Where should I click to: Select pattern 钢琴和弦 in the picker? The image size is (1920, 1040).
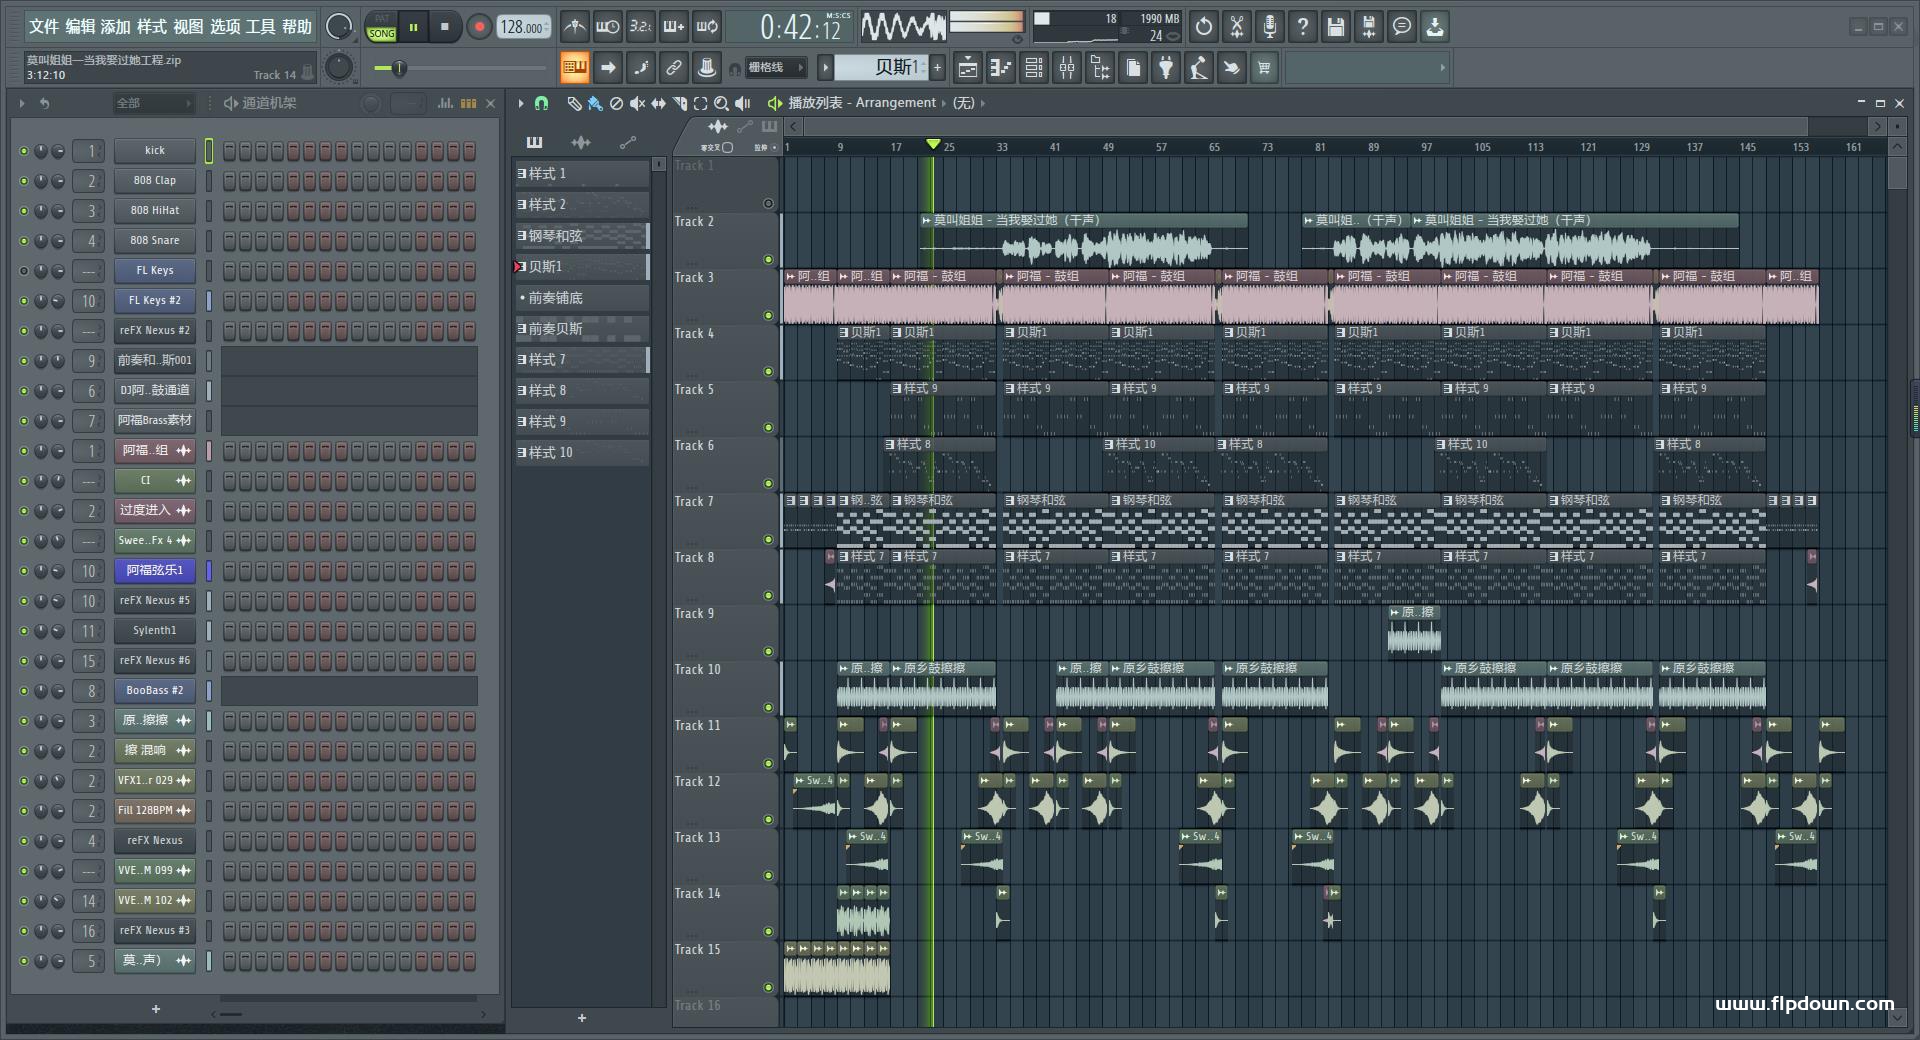tap(581, 236)
